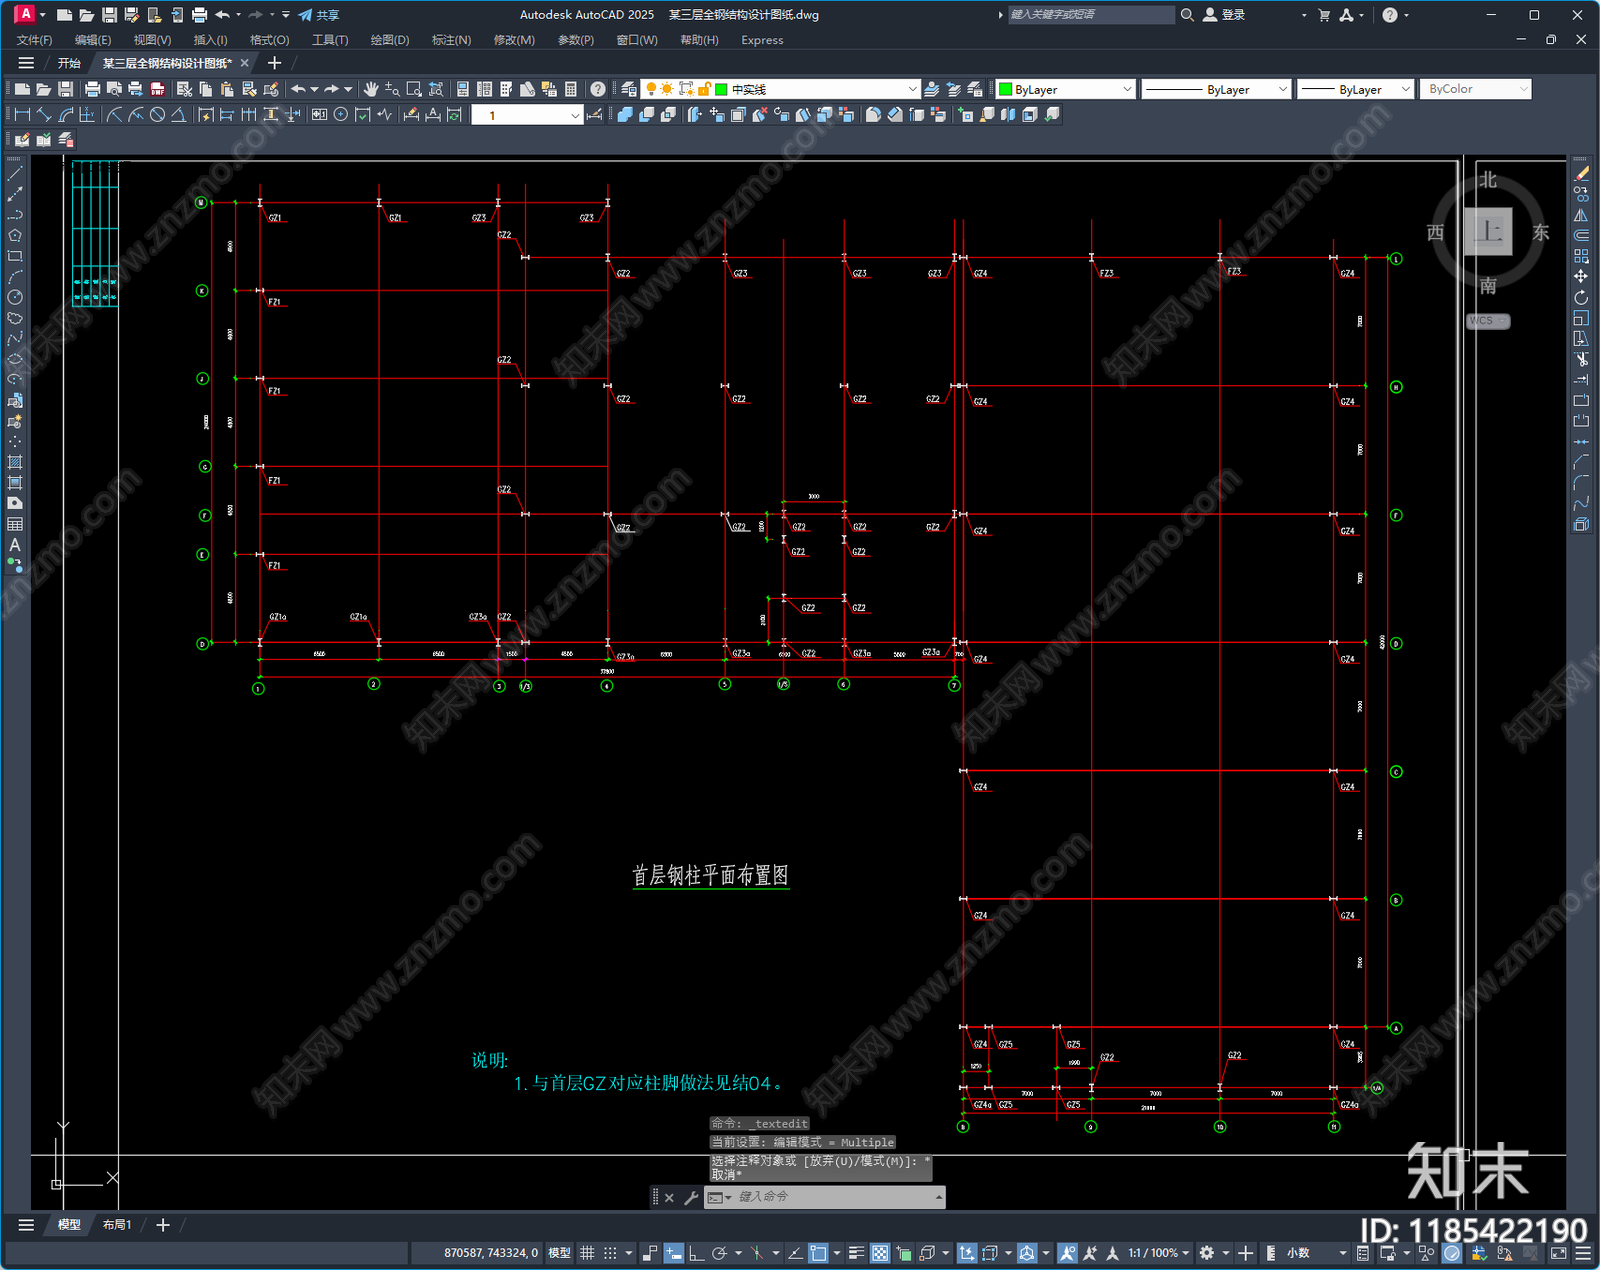The width and height of the screenshot is (1600, 1270).
Task: Click the search magnifier icon in title bar
Action: coord(1187,15)
